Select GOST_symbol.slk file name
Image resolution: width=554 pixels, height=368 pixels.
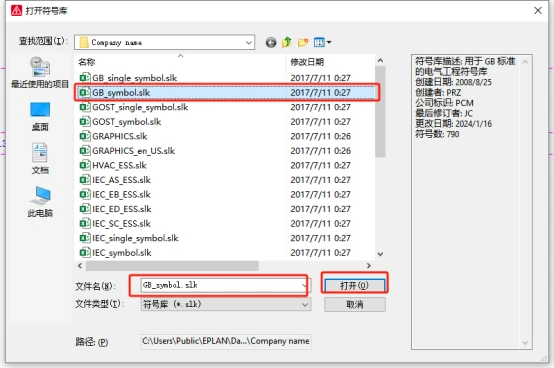126,122
